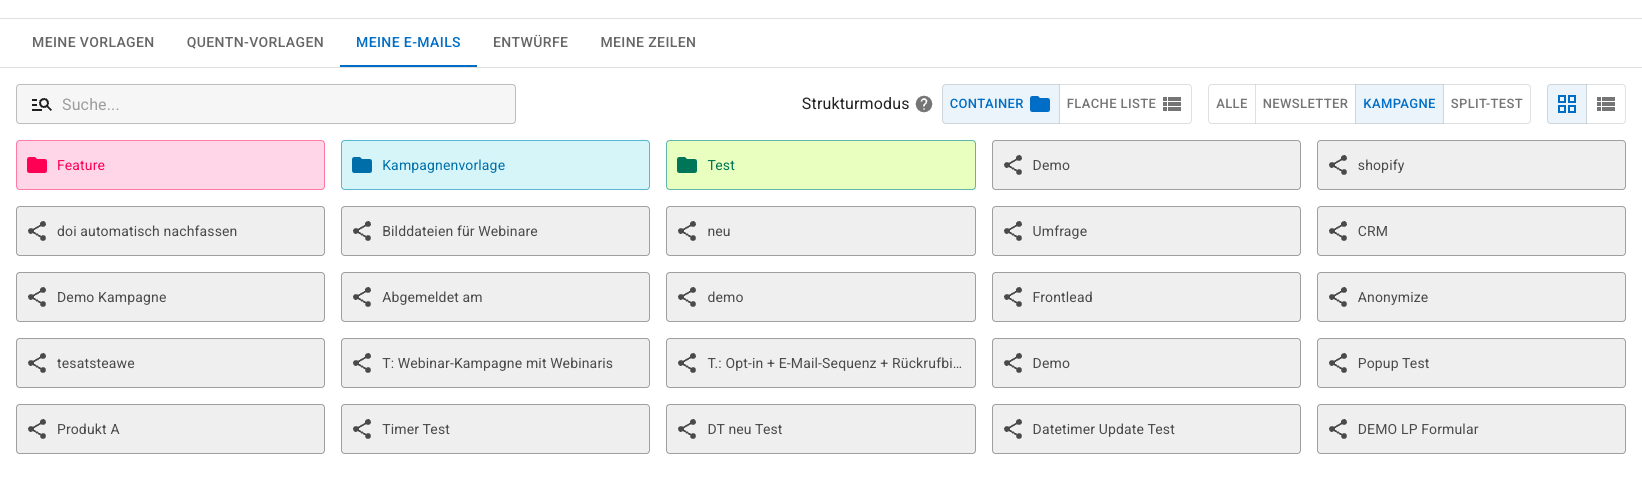Click the blue Kampagnenvorlage folder icon
This screenshot has width=1642, height=498.
(362, 165)
